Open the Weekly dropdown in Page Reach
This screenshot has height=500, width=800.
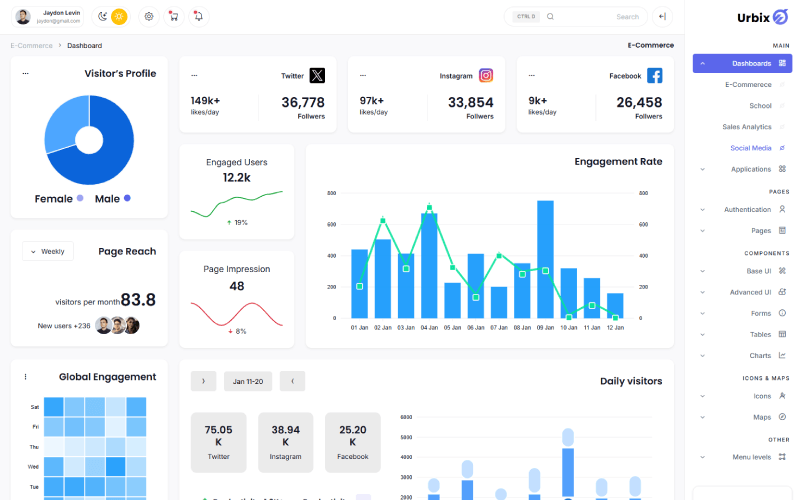(48, 252)
